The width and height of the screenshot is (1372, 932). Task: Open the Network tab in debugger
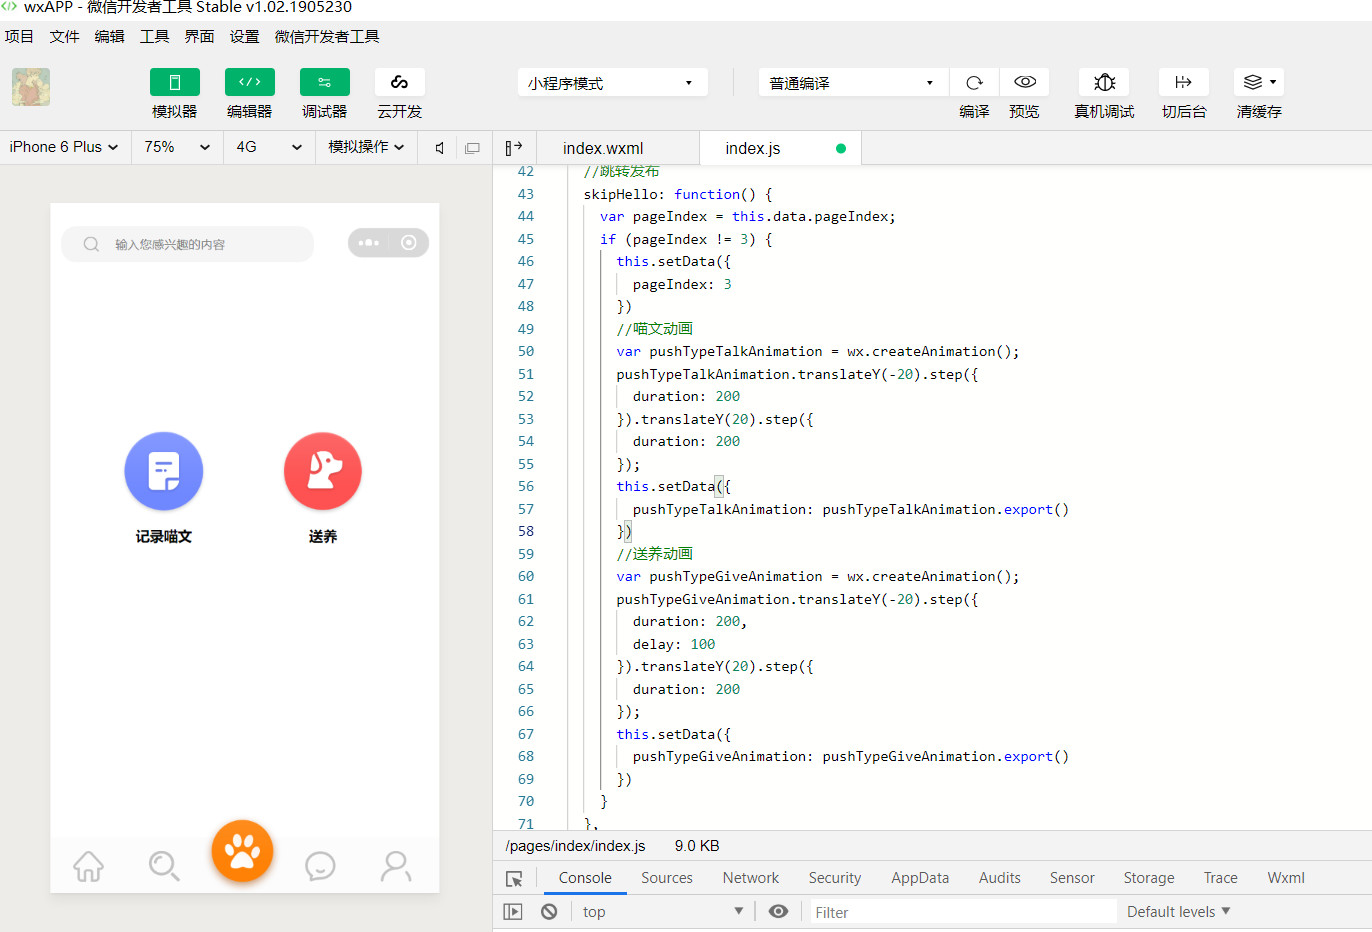tap(750, 878)
